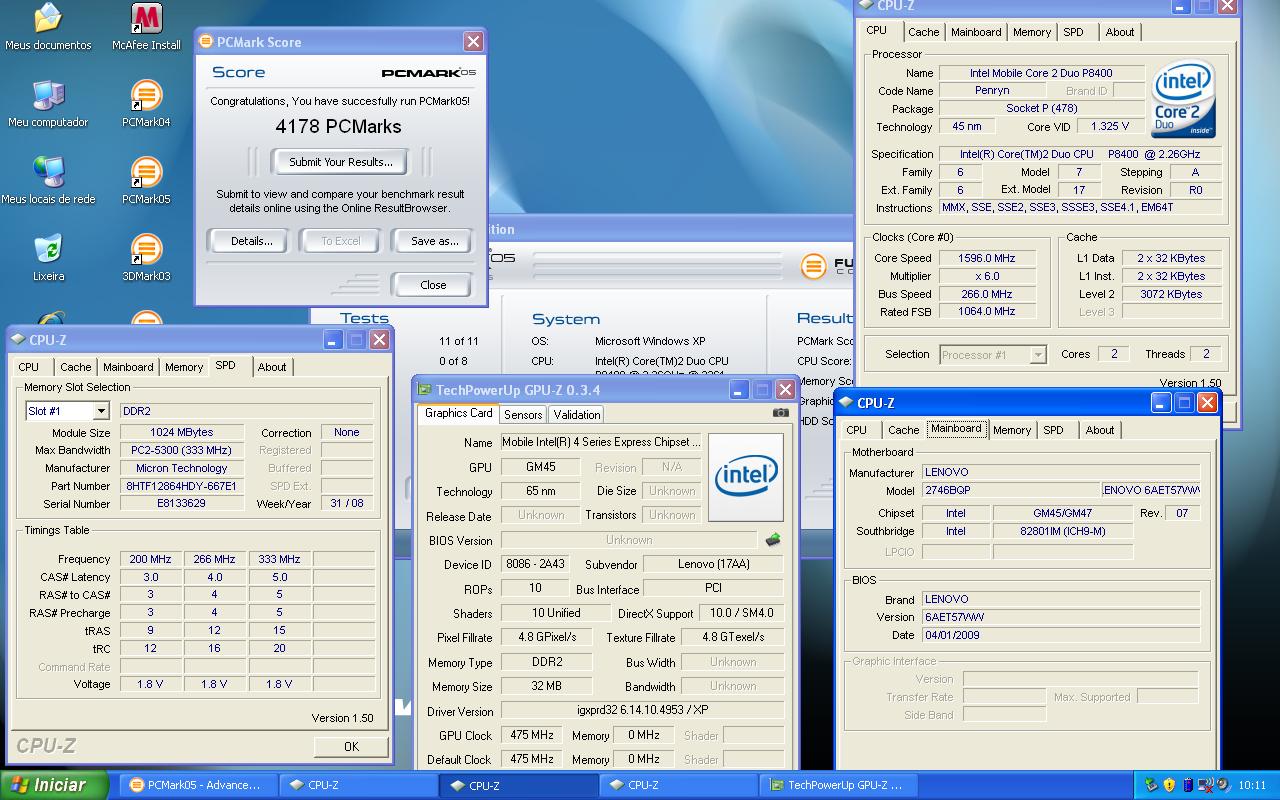Click Intel Core 2 Duo logo in CPU-Z
This screenshot has height=800, width=1280.
[1183, 100]
